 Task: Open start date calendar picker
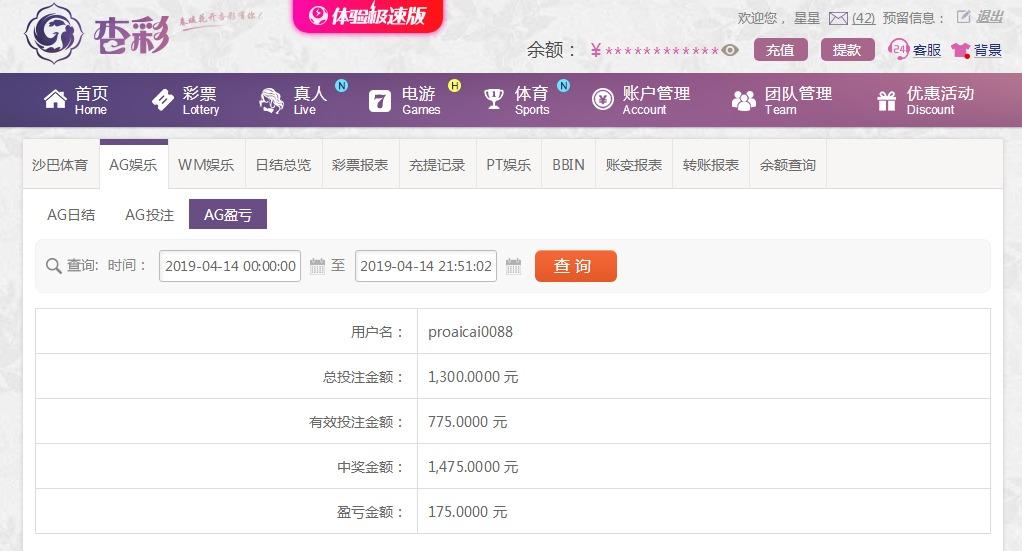point(317,266)
